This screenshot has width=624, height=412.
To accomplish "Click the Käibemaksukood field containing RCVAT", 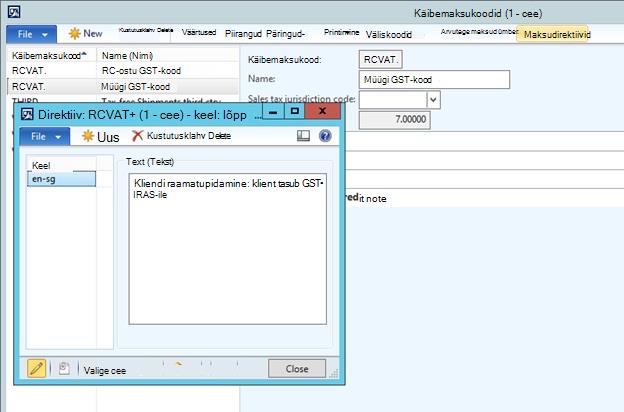I will pyautogui.click(x=380, y=60).
